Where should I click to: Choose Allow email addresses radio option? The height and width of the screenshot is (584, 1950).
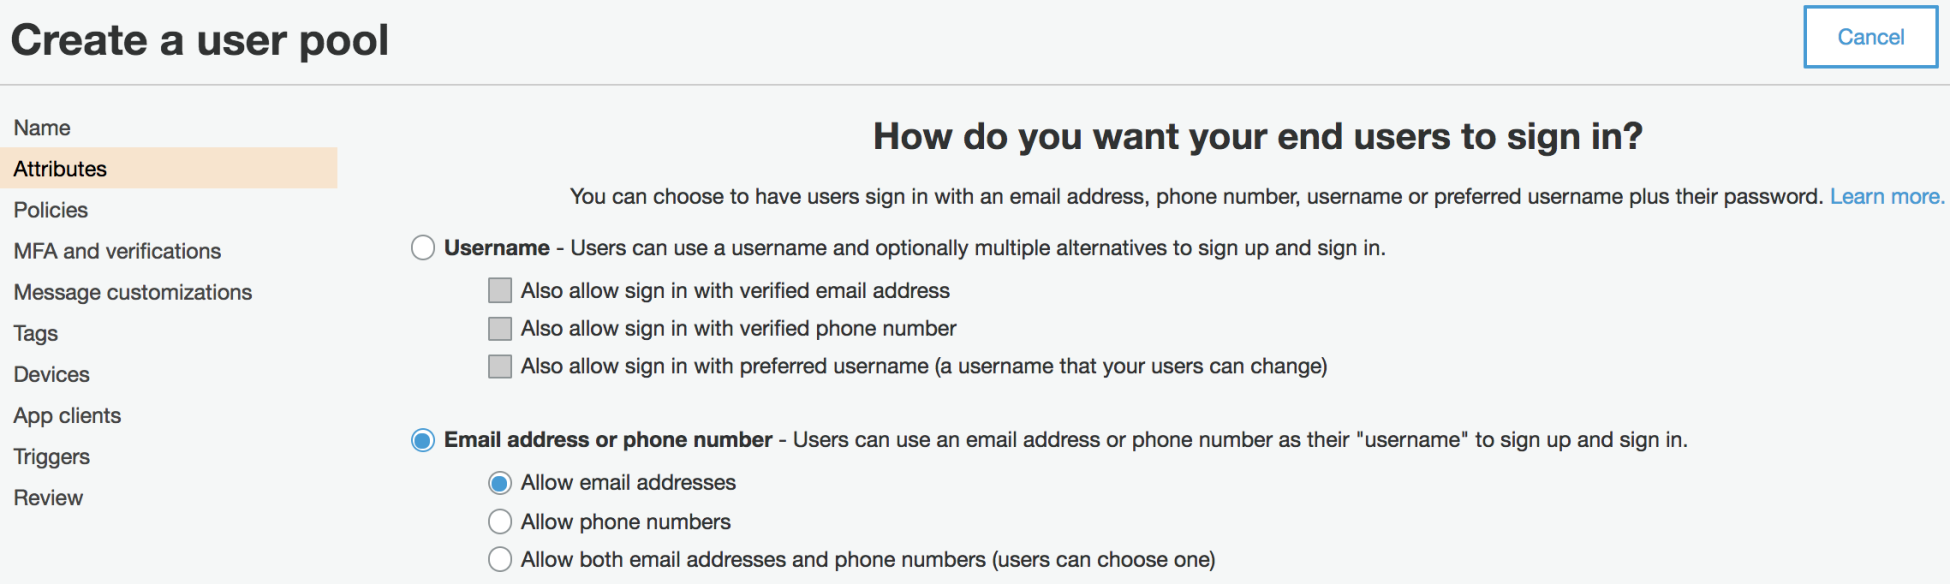500,483
